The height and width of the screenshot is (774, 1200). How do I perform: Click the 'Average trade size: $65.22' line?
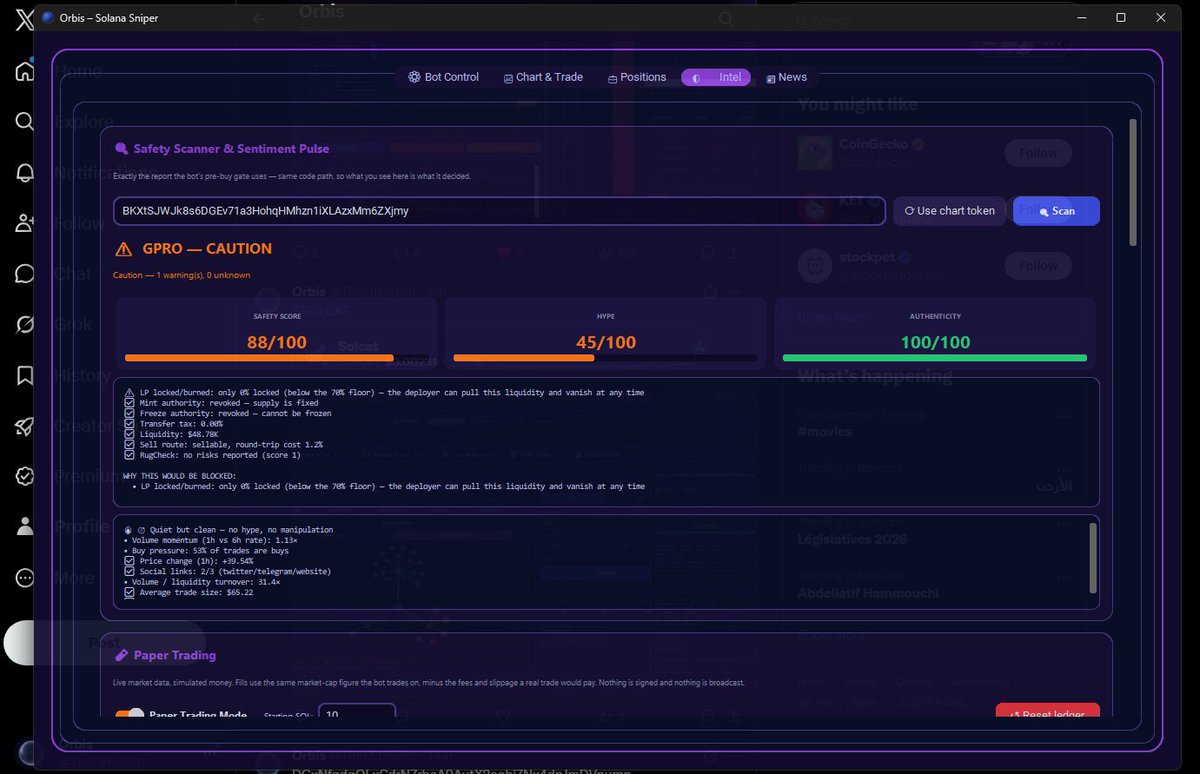click(189, 593)
